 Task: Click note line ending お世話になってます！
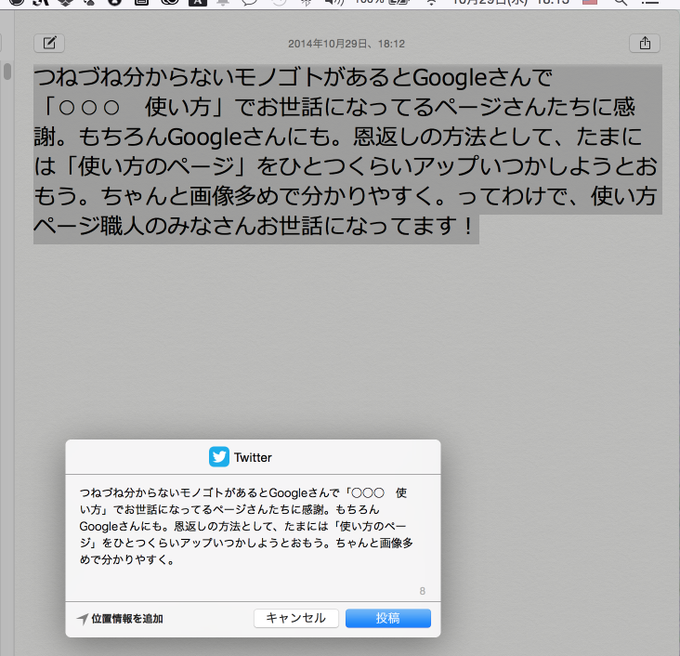click(255, 226)
